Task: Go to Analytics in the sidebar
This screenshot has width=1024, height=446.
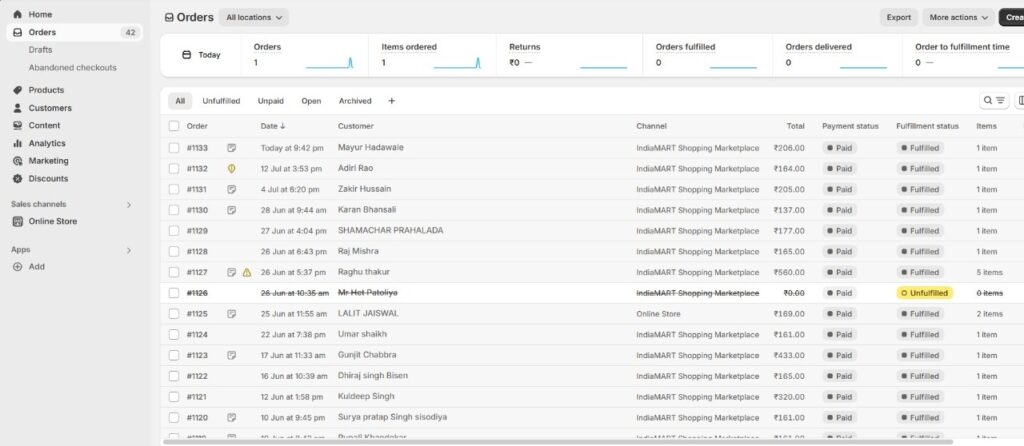Action: [47, 143]
